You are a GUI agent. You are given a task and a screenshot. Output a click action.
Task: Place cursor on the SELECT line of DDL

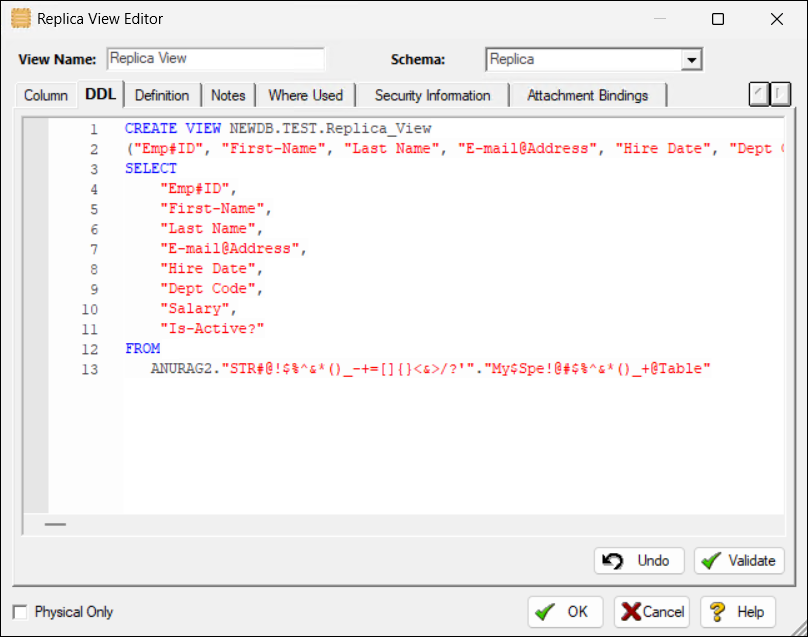coord(151,169)
